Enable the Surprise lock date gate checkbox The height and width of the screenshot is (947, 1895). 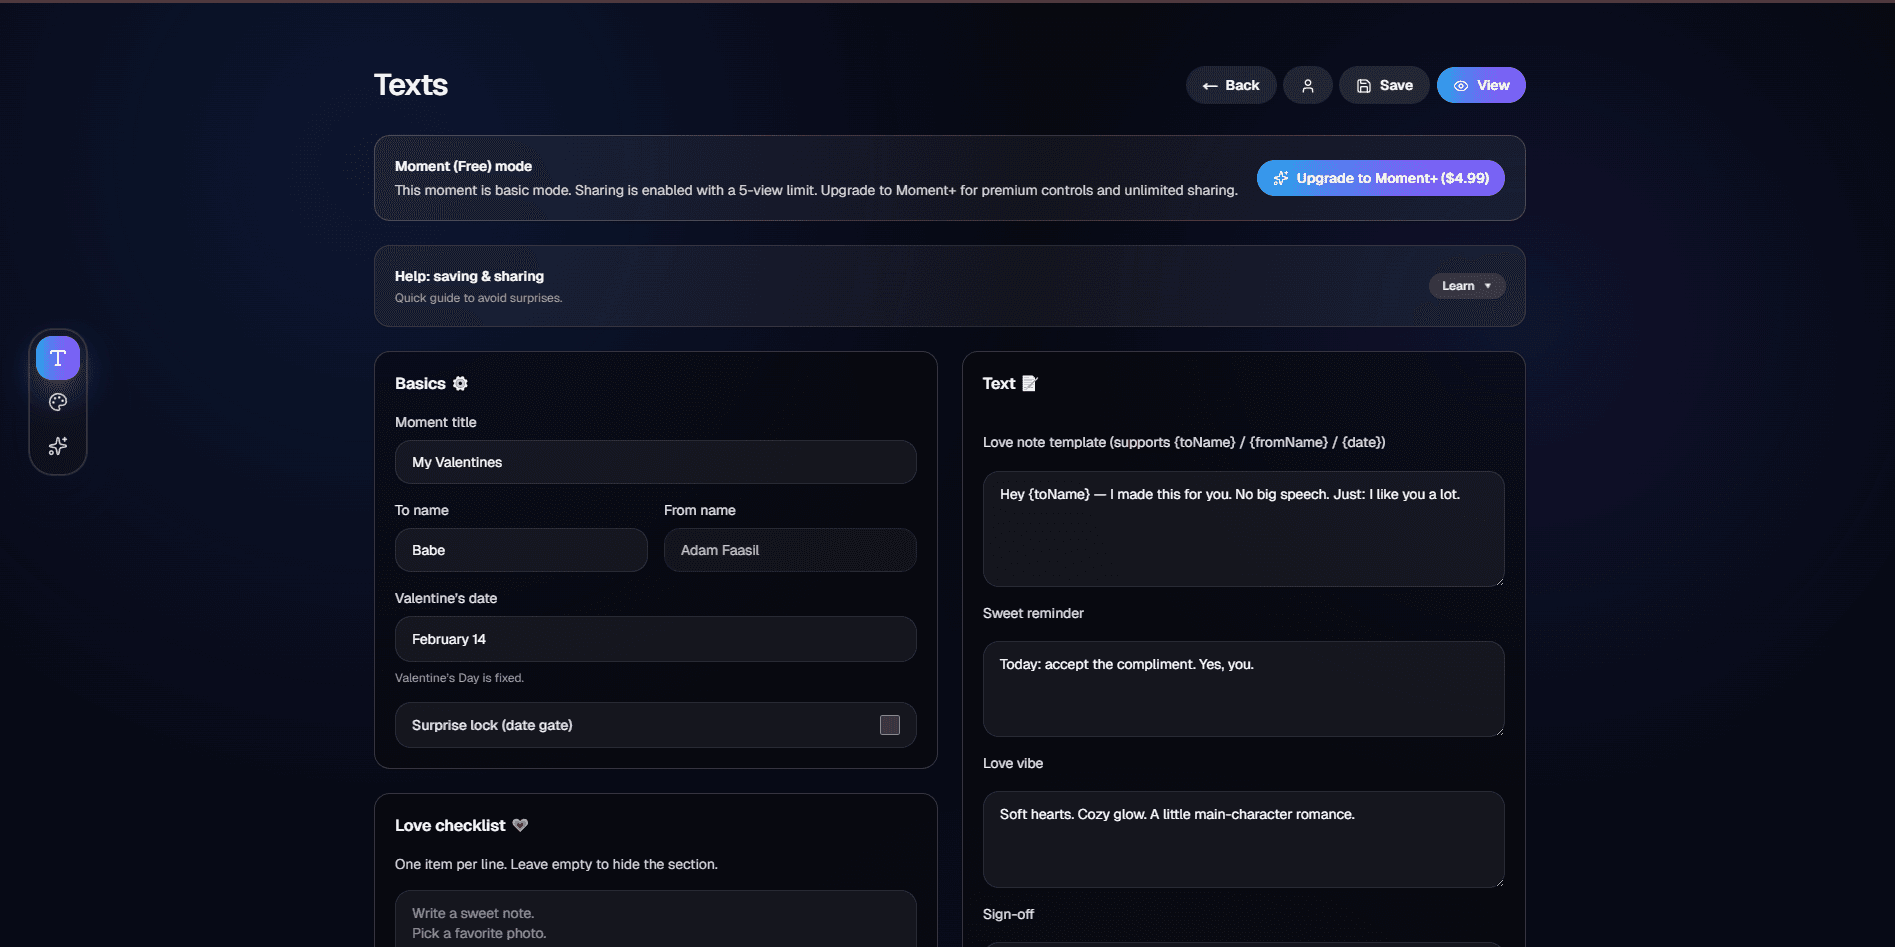[x=889, y=724]
